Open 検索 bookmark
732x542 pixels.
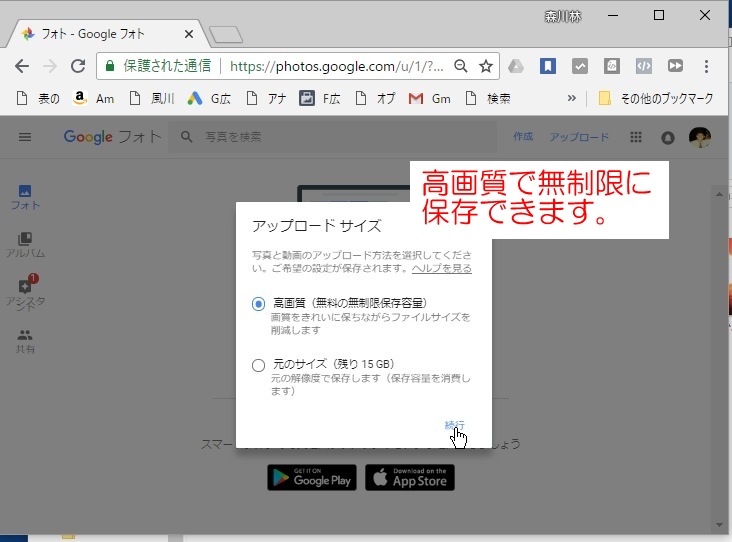pos(488,99)
